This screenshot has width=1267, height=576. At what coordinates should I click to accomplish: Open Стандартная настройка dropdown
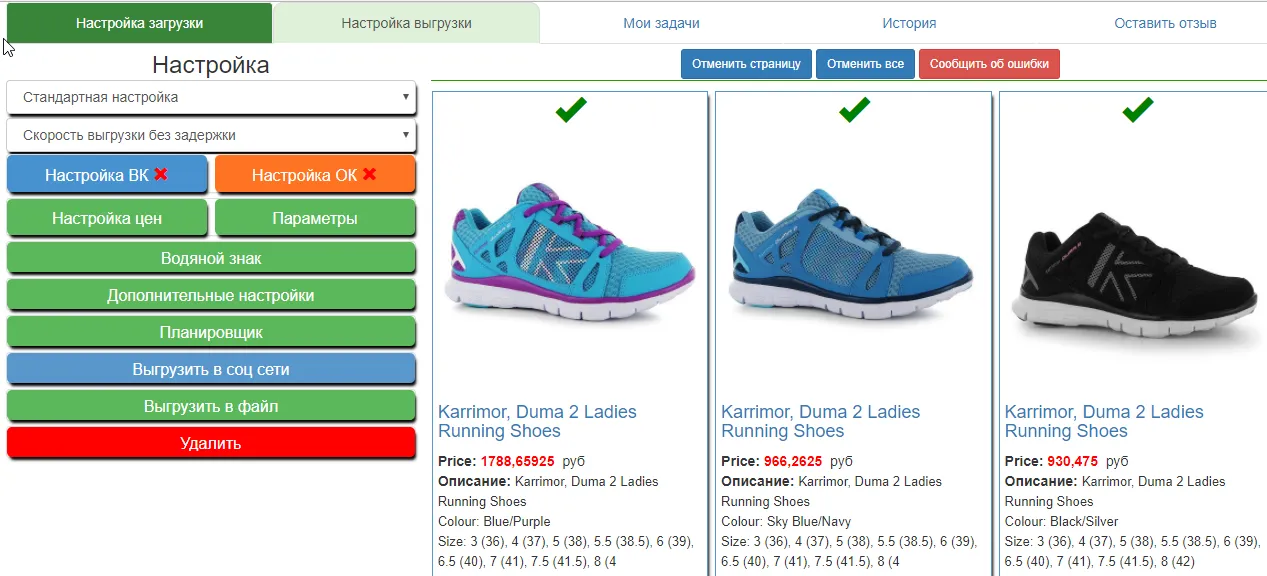[211, 98]
